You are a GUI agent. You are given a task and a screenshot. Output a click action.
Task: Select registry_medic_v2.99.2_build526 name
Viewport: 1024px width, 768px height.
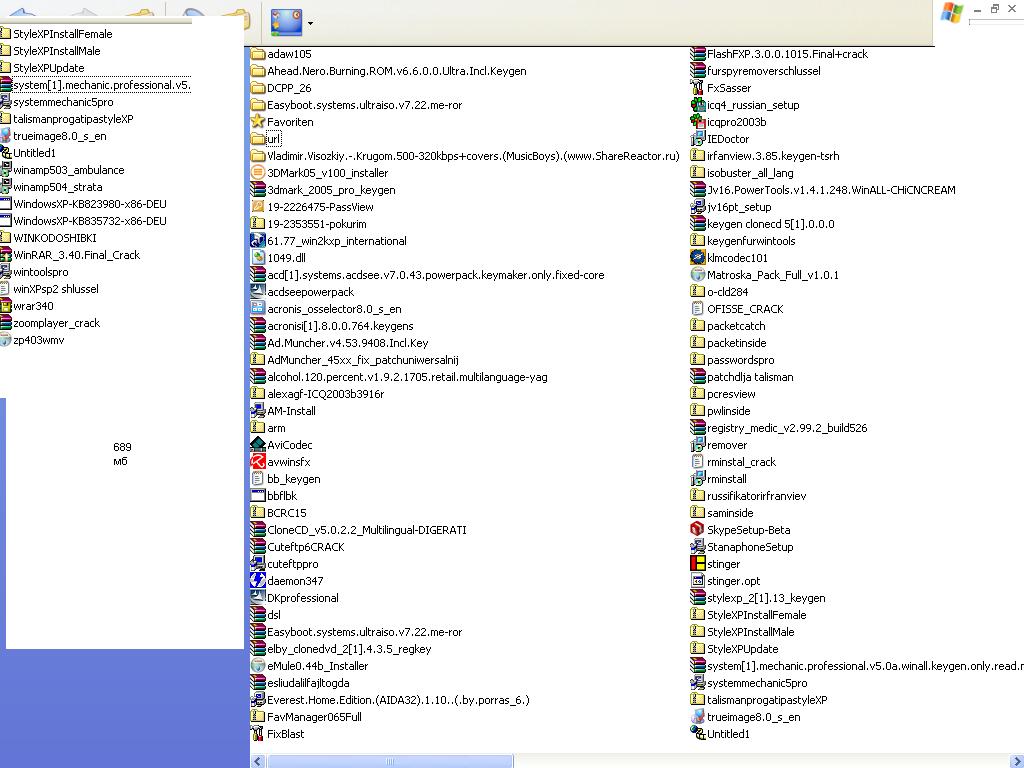pos(788,427)
